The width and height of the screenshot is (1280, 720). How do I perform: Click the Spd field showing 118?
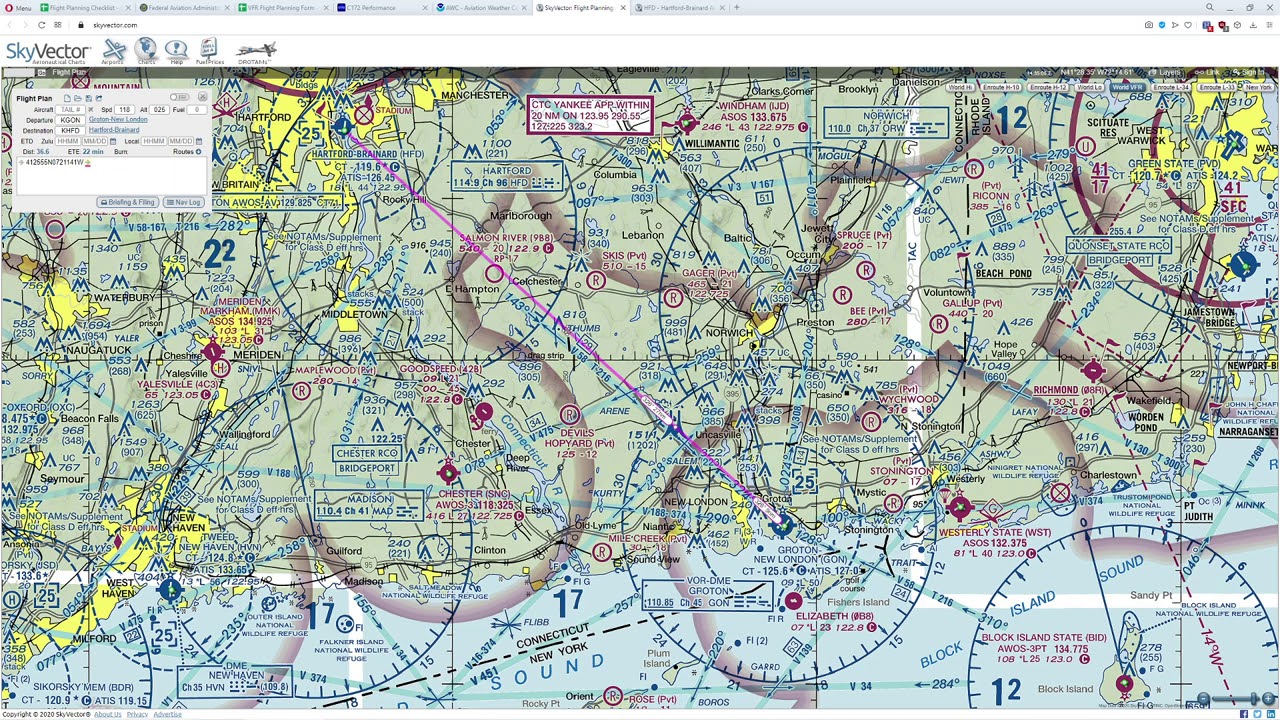tap(124, 109)
